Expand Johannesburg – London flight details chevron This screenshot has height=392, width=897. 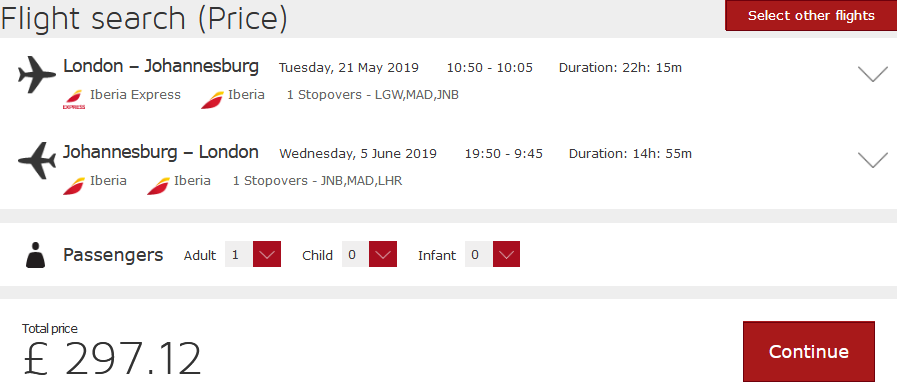coord(873,160)
